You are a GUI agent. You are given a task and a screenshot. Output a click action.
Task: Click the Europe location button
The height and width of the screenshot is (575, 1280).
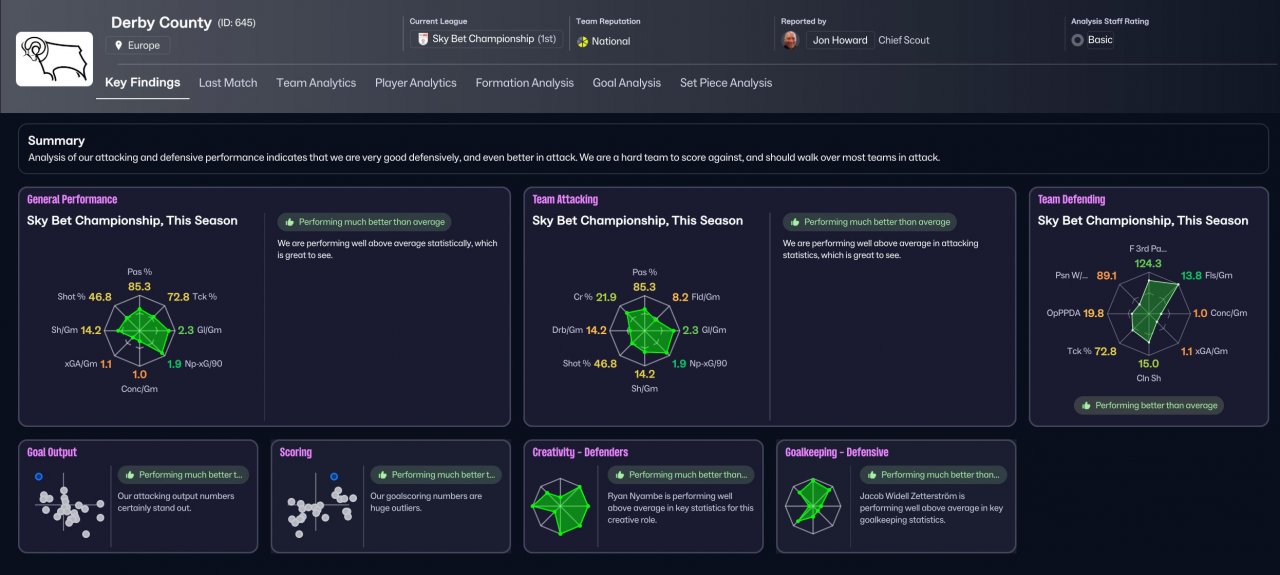139,45
